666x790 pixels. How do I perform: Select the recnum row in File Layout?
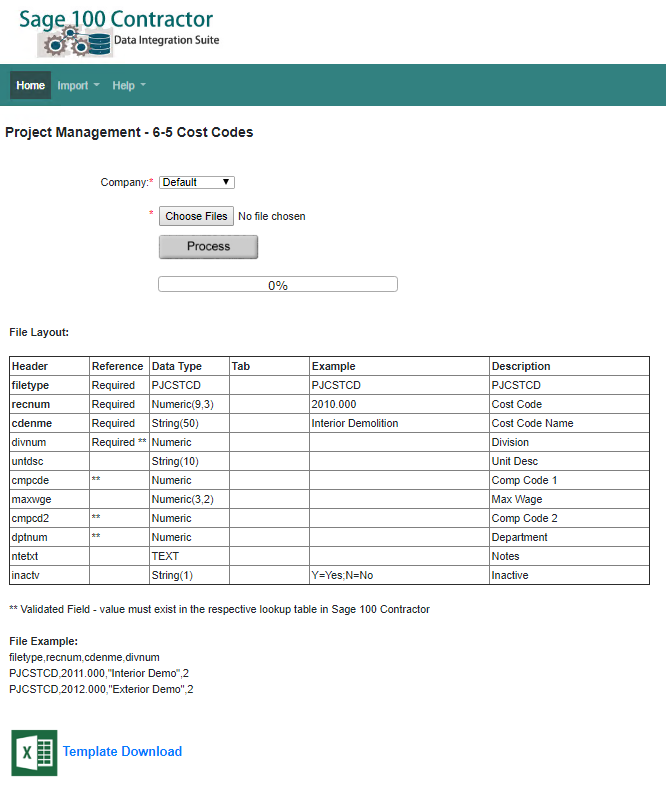pos(31,404)
